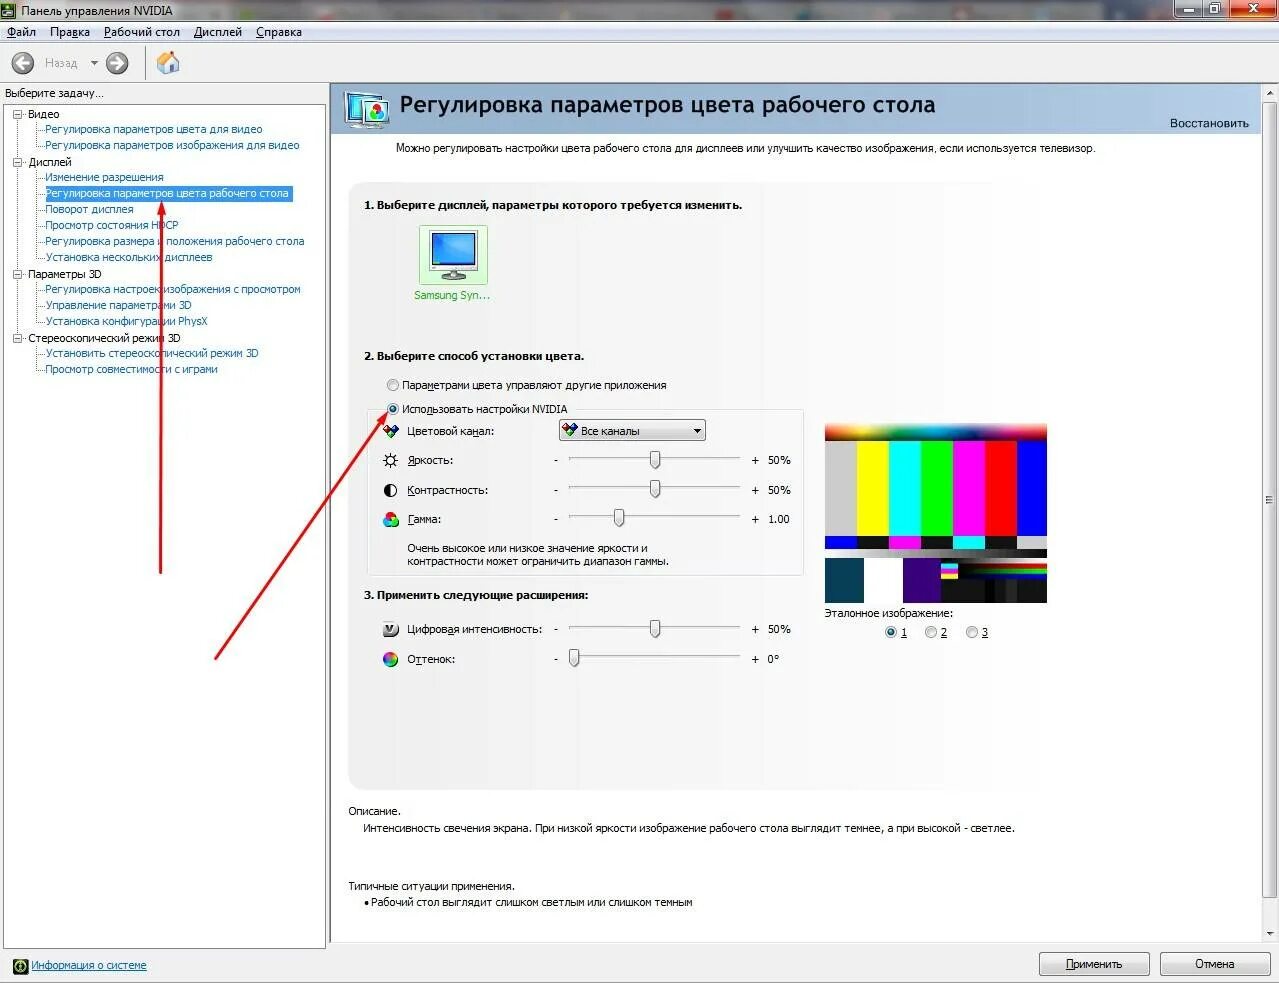
Task: Open 'Регулировка настроек изображения с просмотром'
Action: 173,290
